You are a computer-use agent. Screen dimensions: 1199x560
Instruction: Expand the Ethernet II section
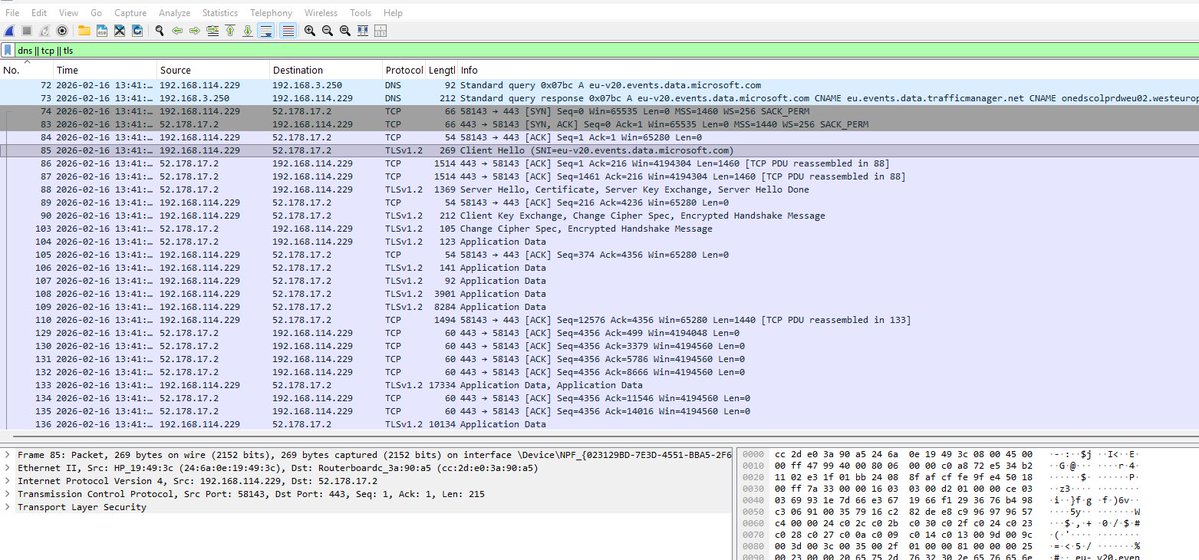coord(8,468)
